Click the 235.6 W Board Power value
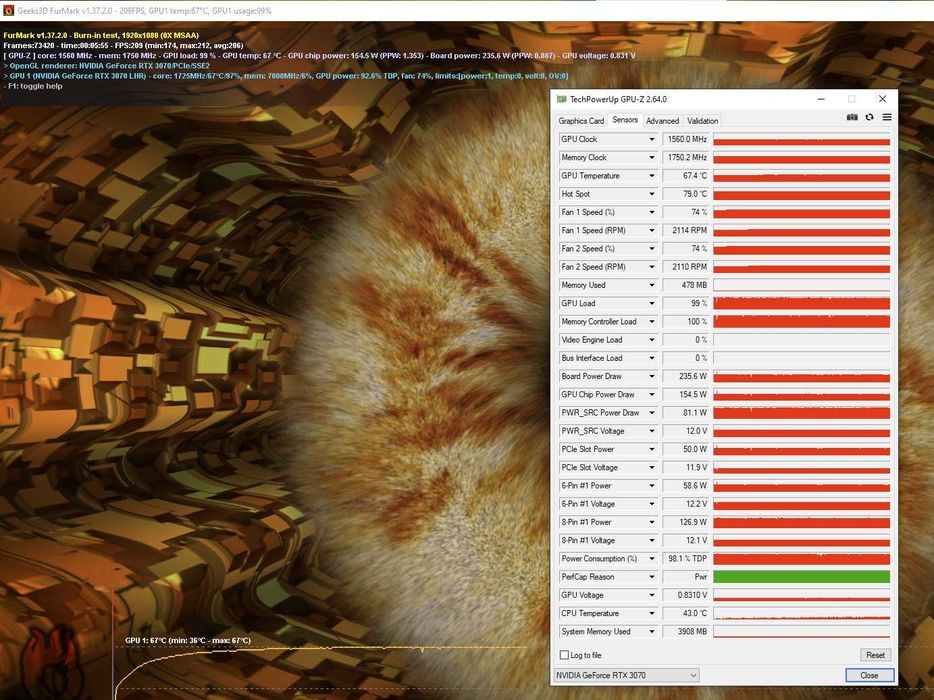 point(686,376)
